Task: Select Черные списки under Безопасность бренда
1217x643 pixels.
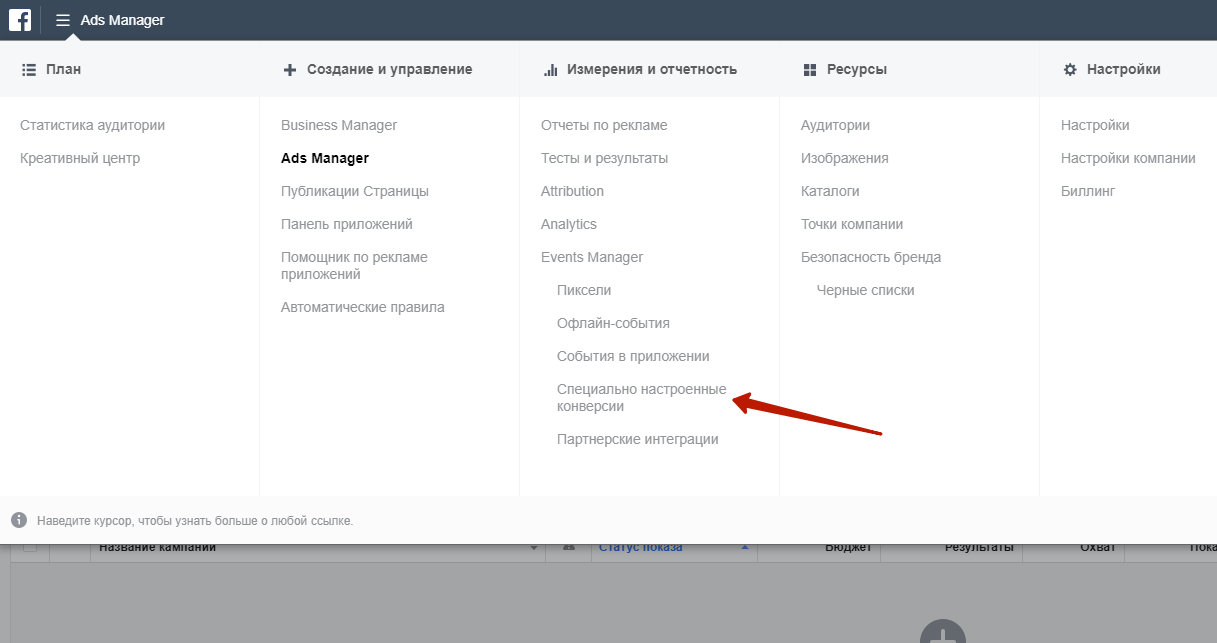Action: click(x=866, y=290)
